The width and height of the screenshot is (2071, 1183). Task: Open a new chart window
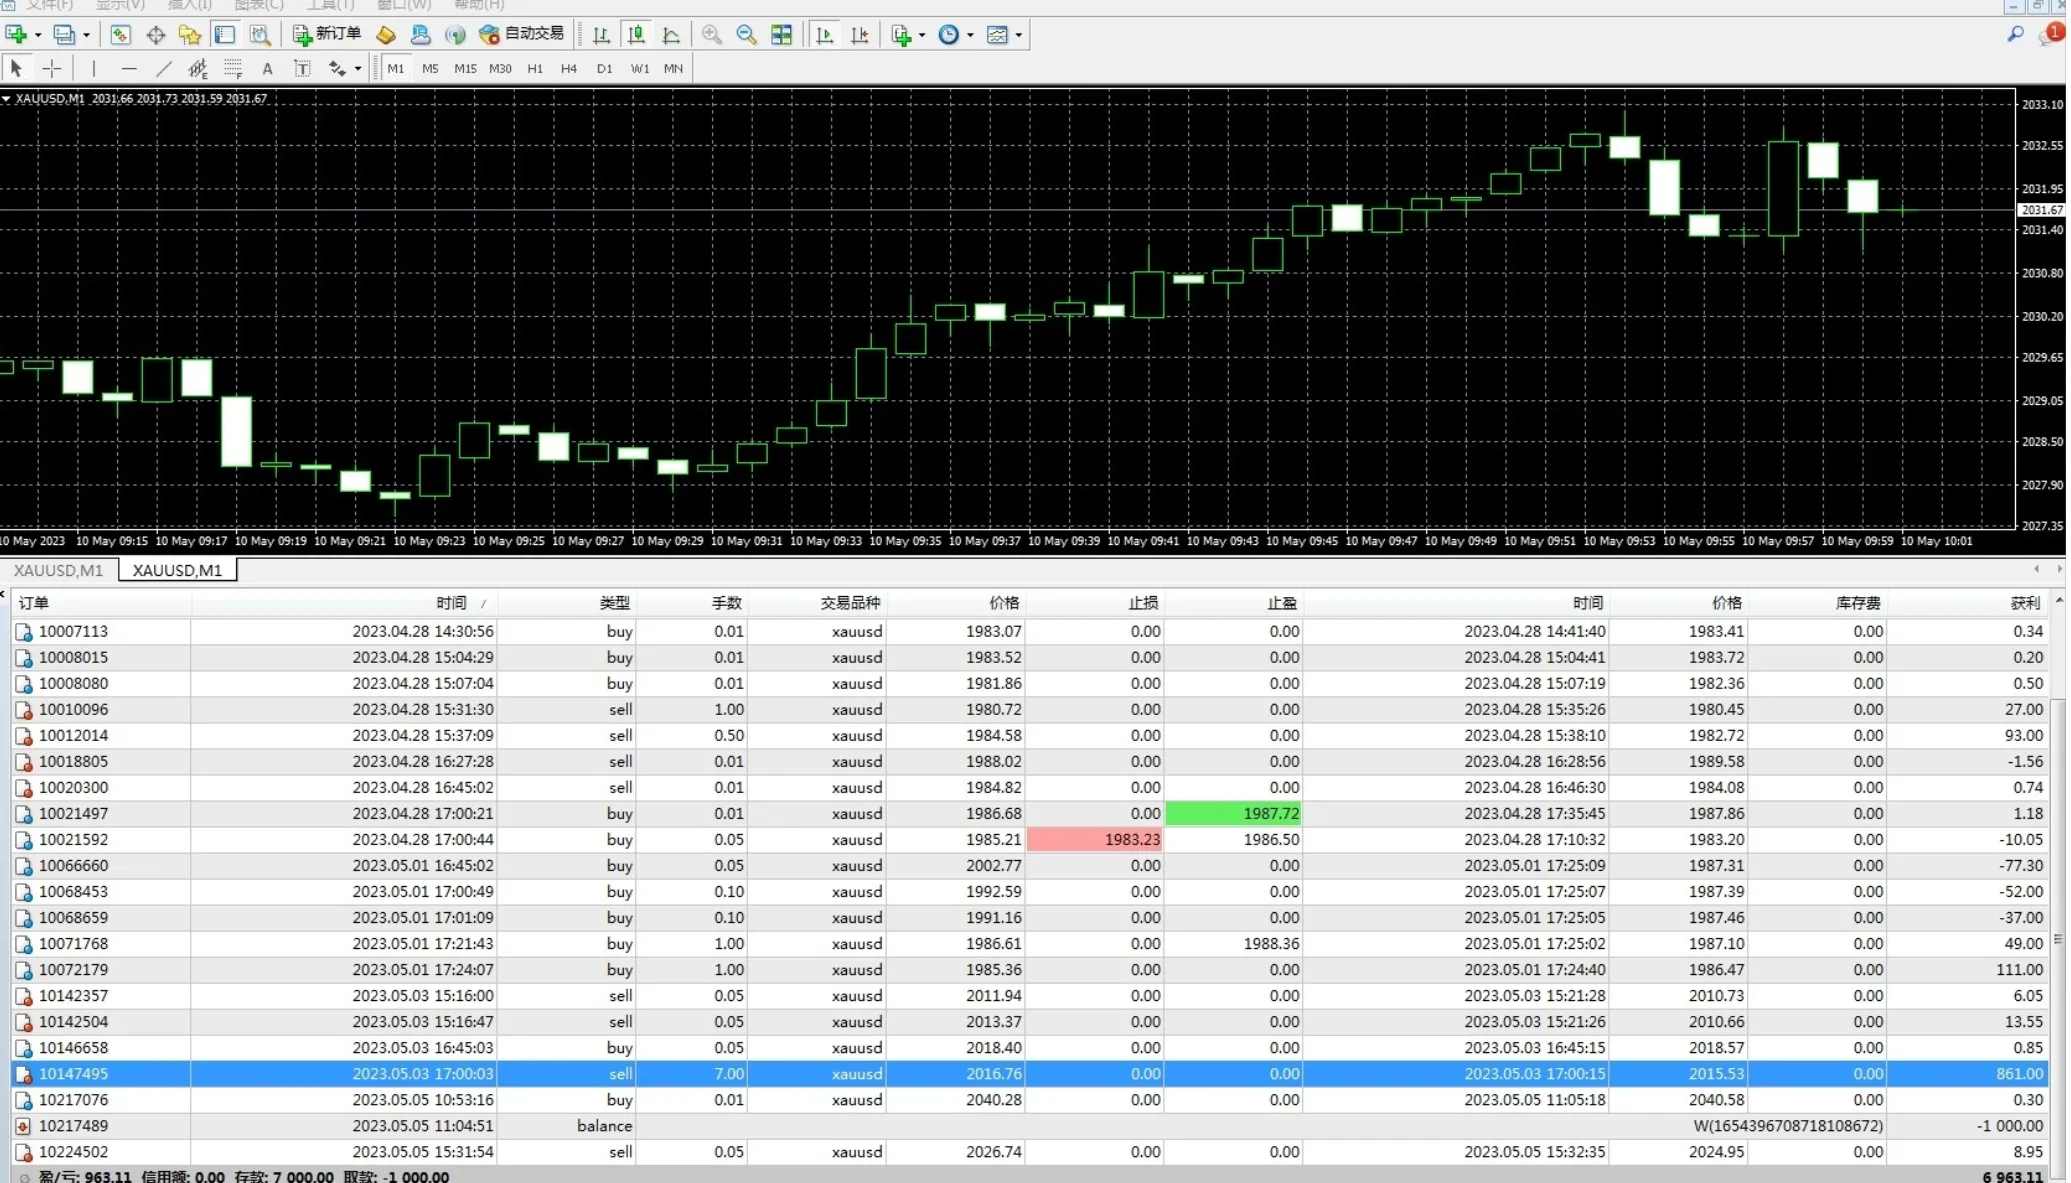click(16, 35)
